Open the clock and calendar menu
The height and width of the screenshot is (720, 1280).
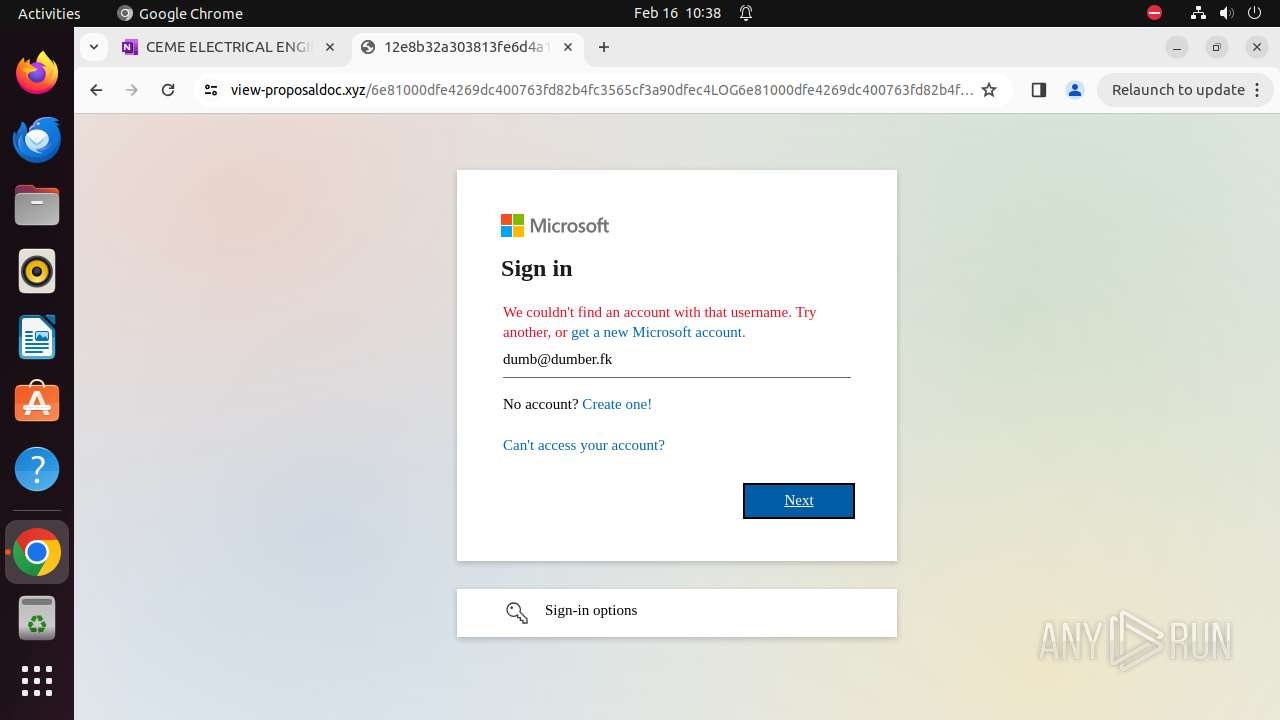pyautogui.click(x=677, y=13)
